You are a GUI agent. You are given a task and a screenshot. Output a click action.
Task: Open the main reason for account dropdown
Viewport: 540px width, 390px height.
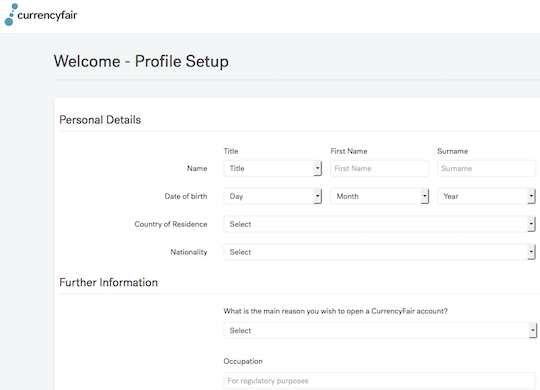click(380, 331)
